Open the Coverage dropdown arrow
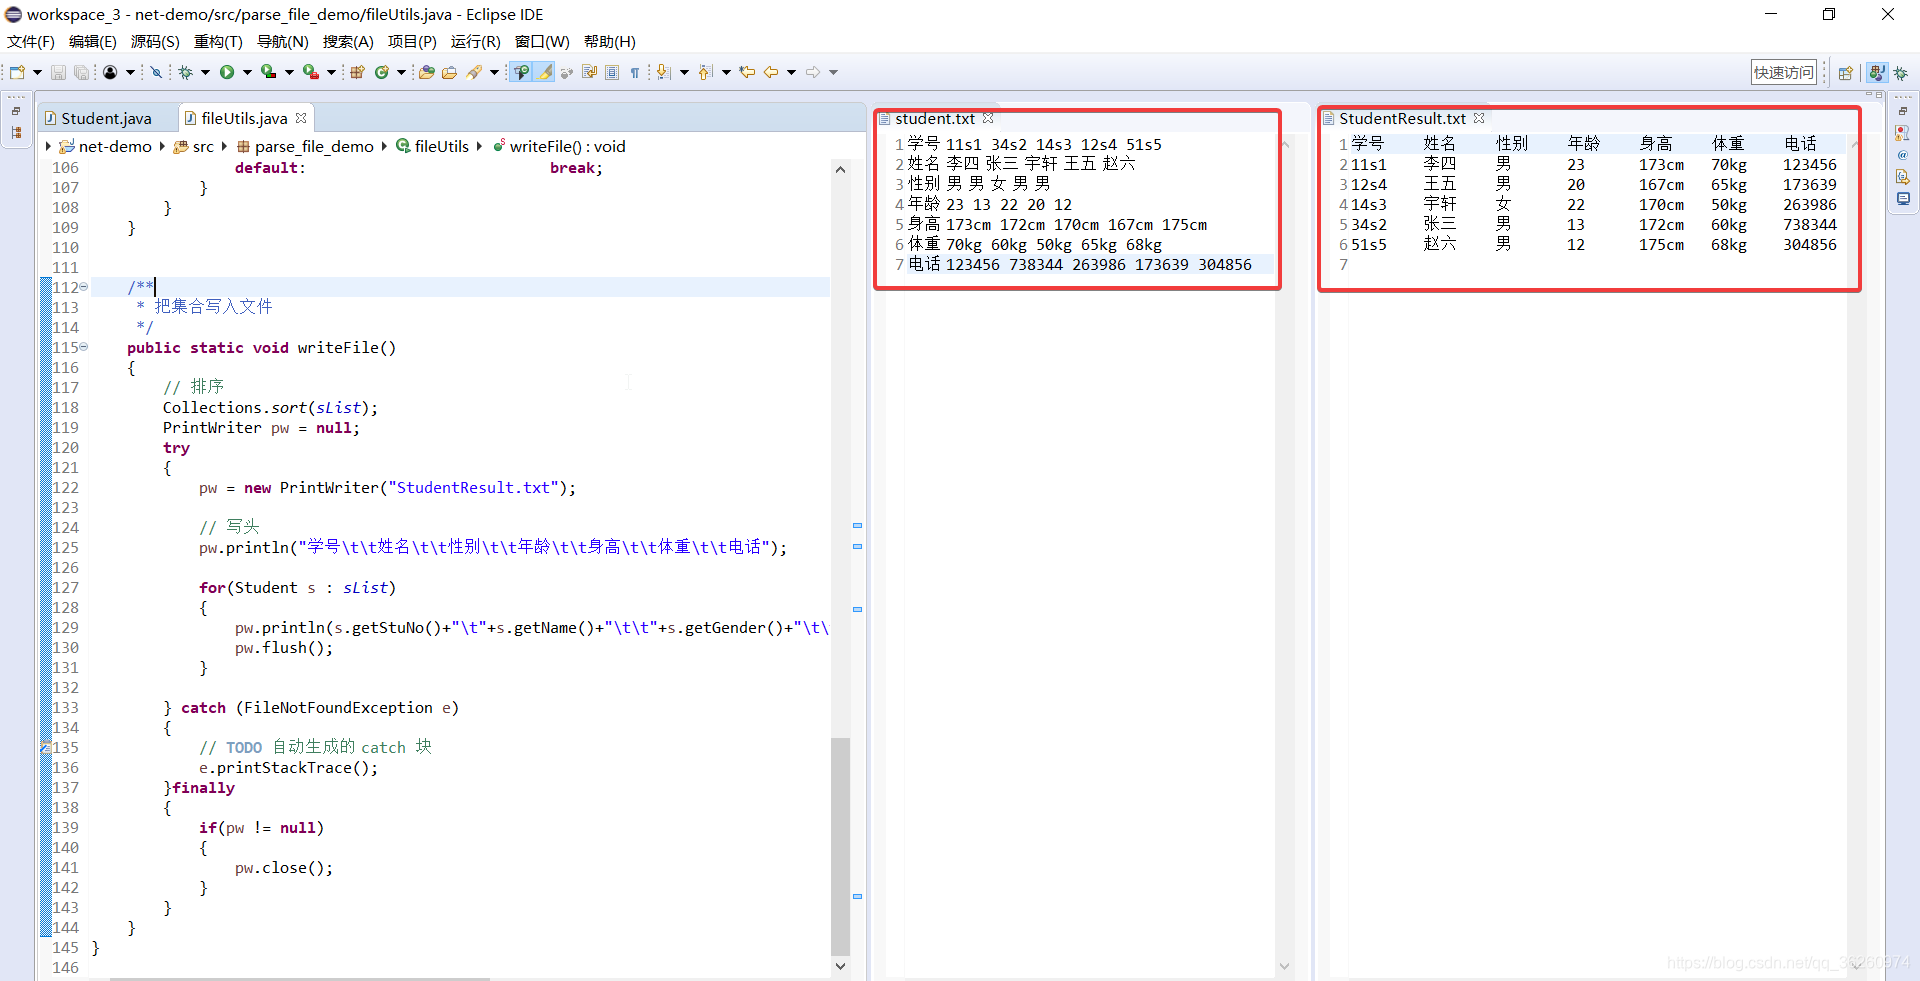 pyautogui.click(x=289, y=72)
